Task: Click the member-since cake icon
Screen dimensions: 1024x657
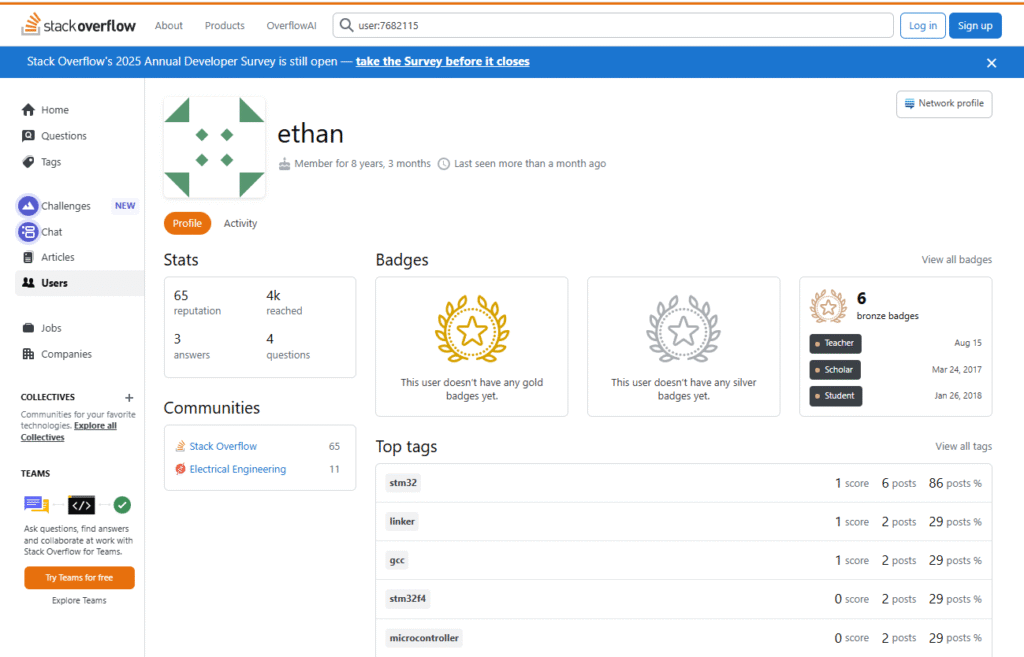Action: [284, 163]
